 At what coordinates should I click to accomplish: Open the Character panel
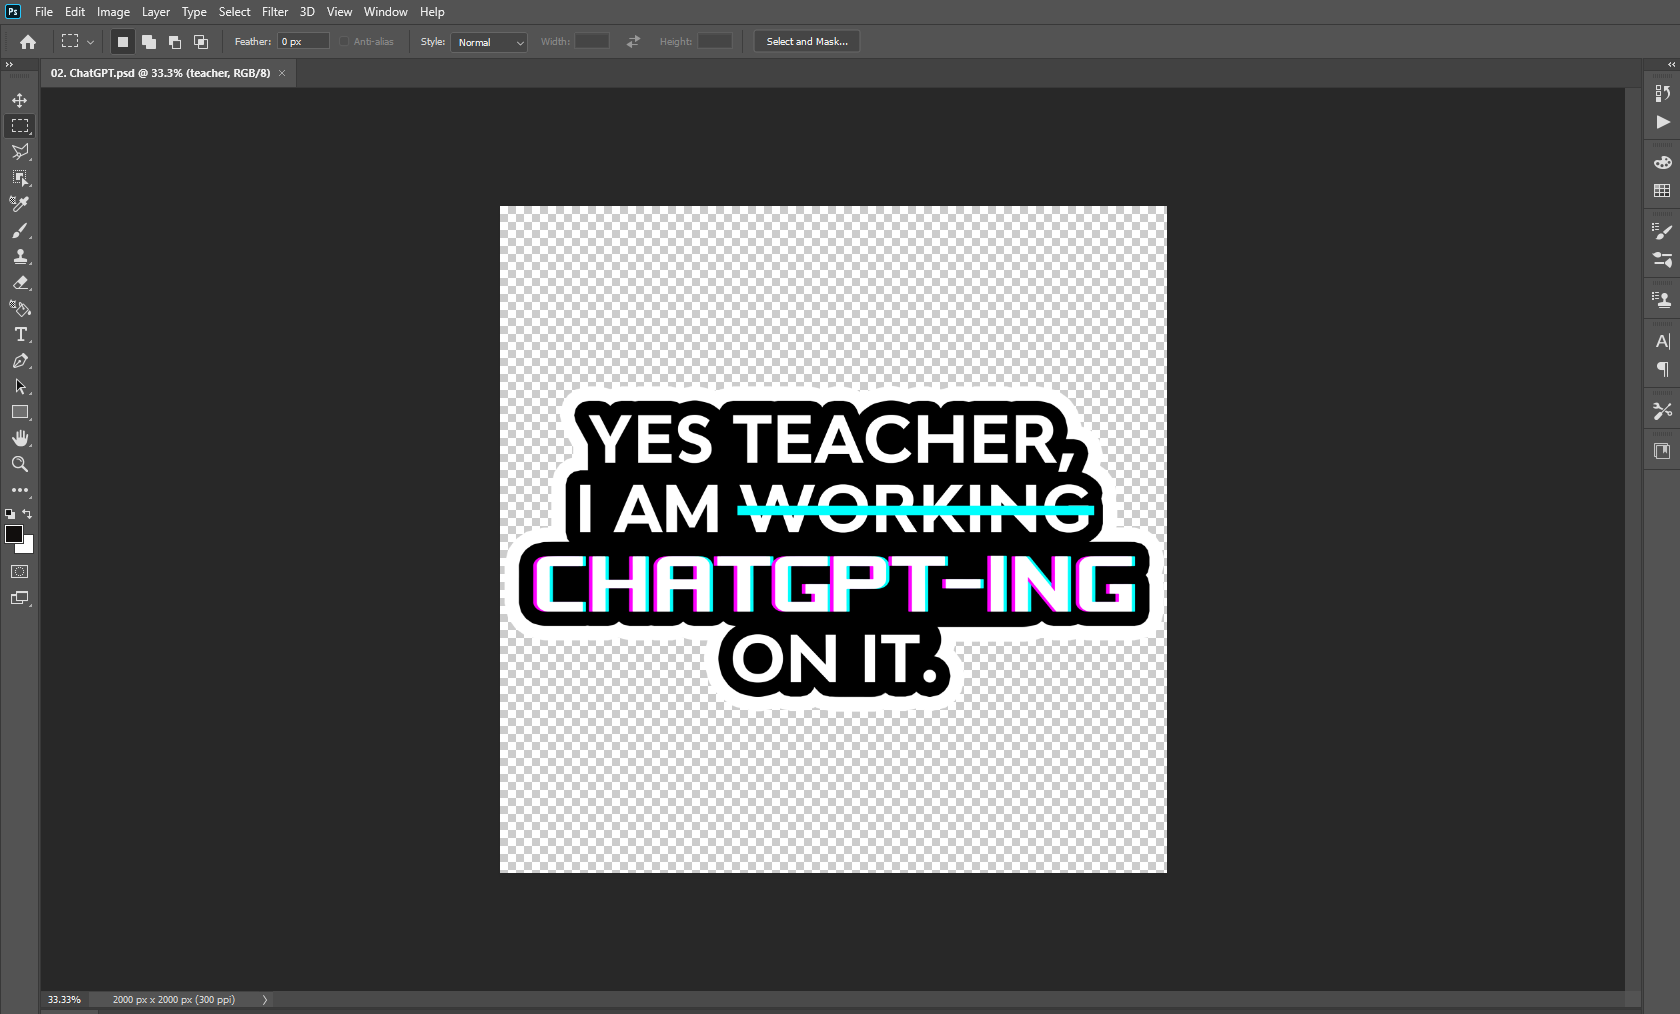(x=1662, y=341)
